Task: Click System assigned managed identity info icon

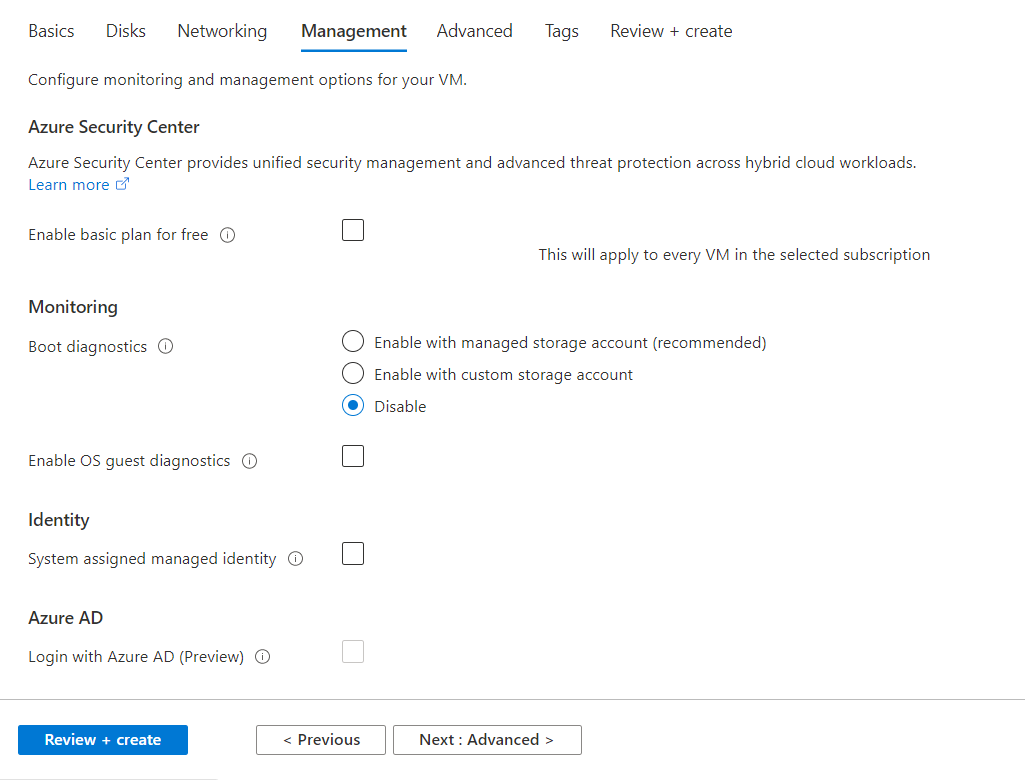Action: point(296,559)
